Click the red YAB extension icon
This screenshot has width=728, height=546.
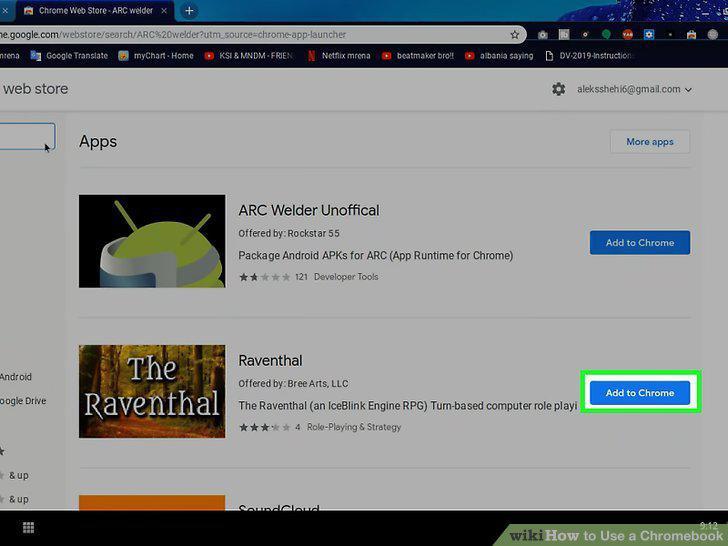pos(627,34)
